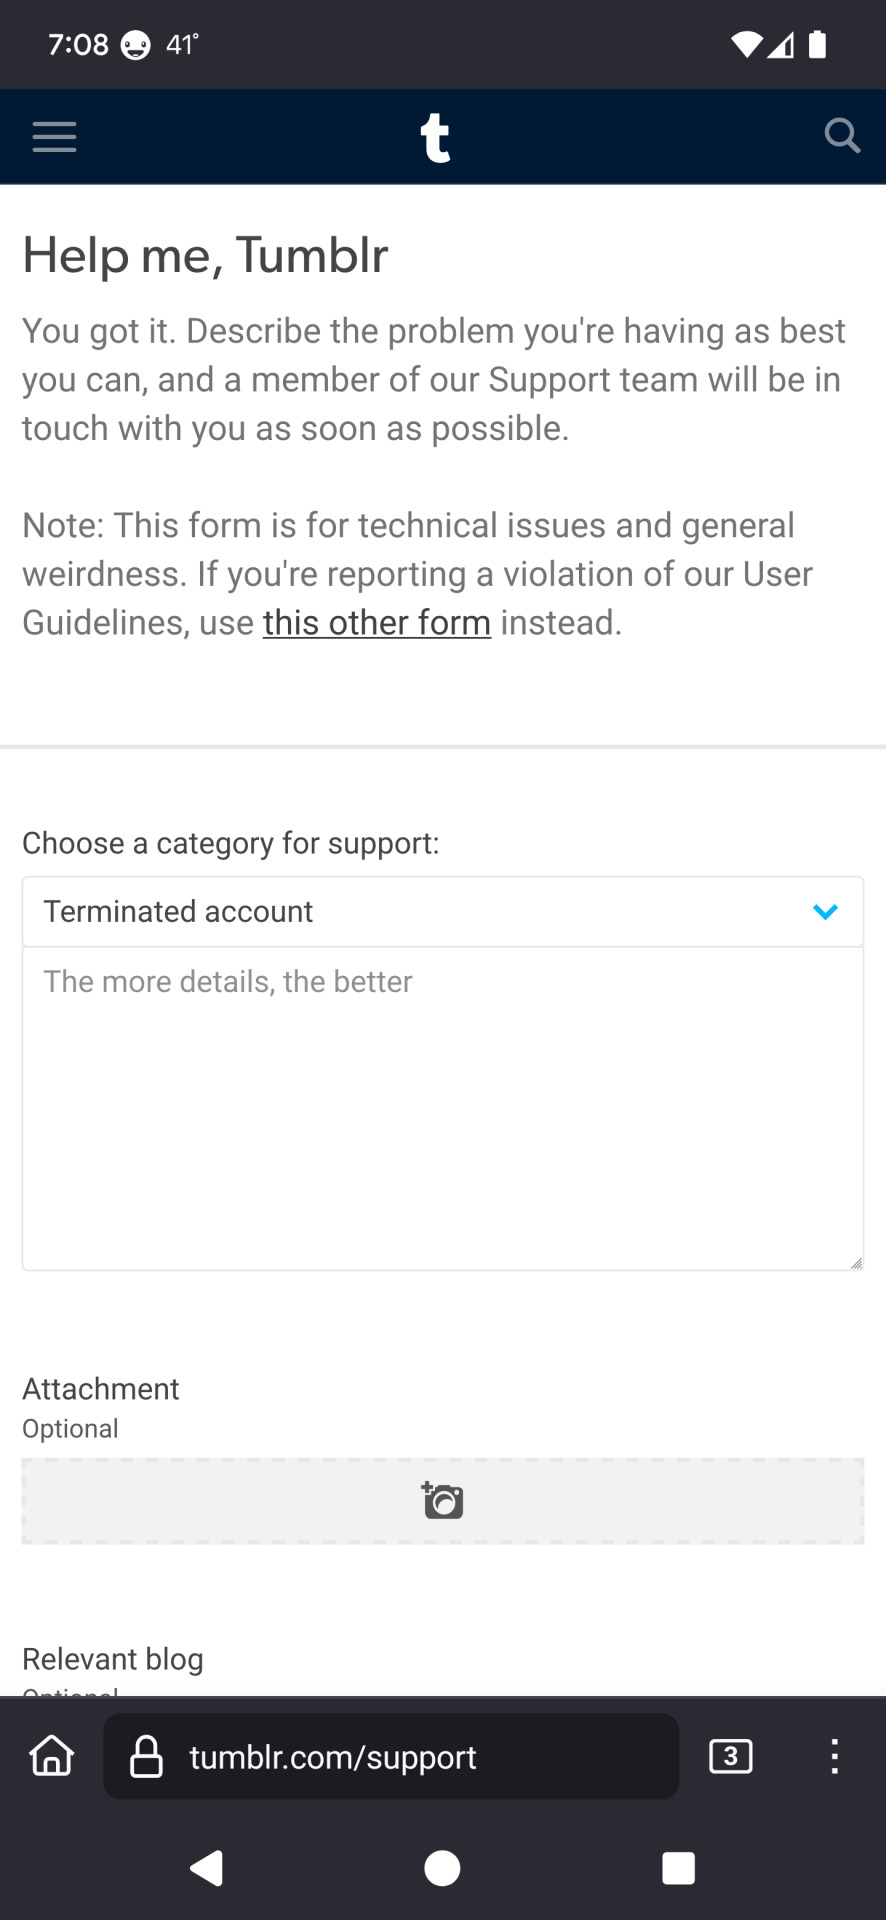Select the tumblr.com/support address bar
This screenshot has width=886, height=1920.
point(391,1757)
